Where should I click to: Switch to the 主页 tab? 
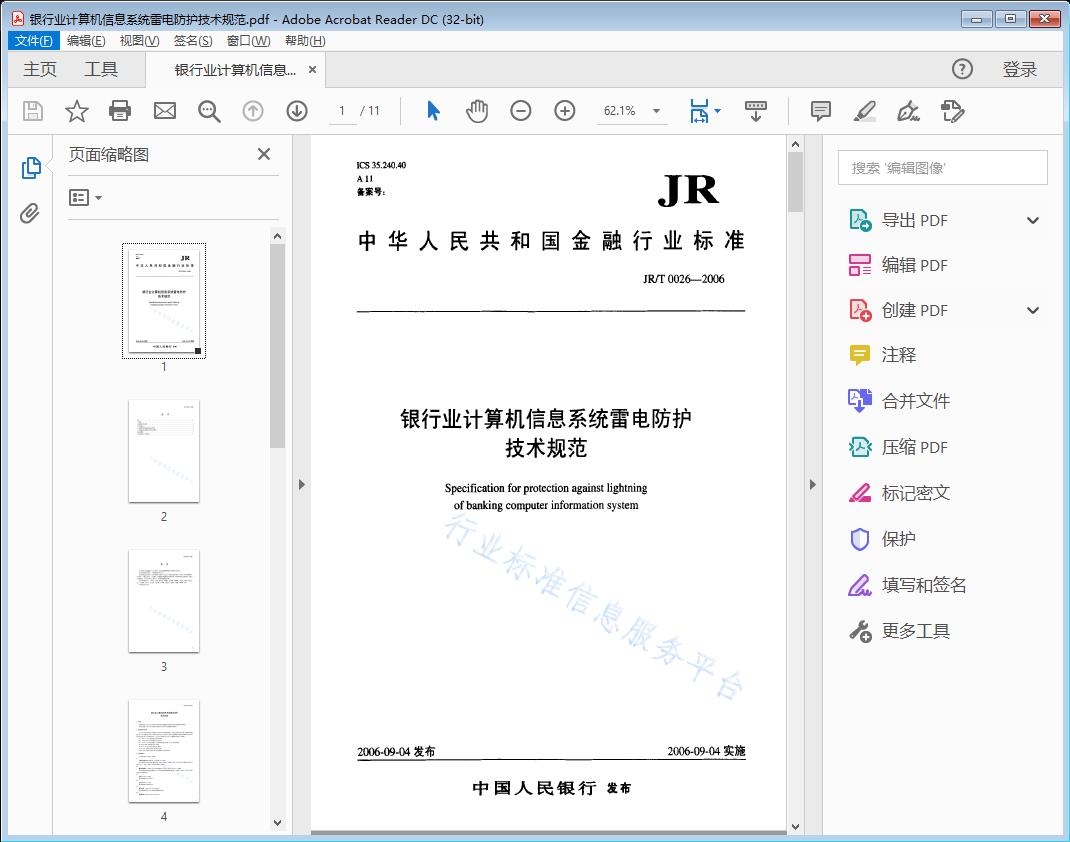40,69
